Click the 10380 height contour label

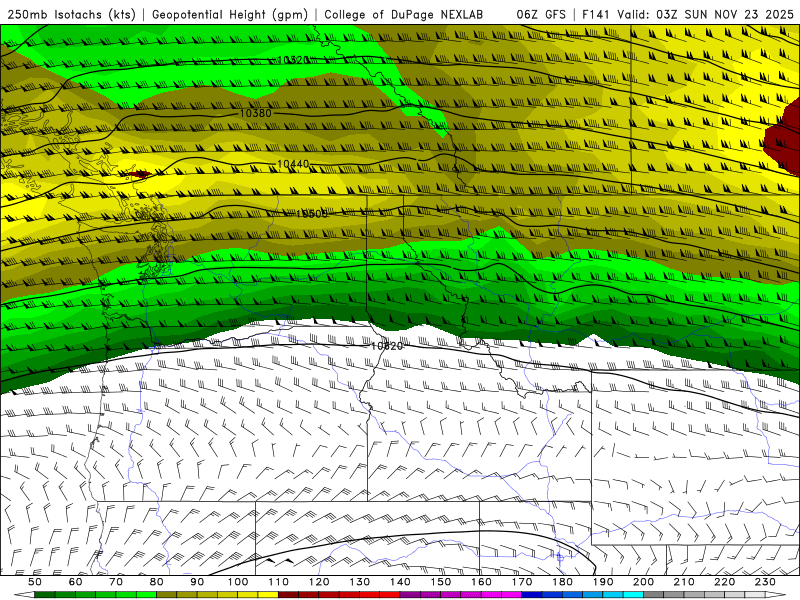[256, 113]
